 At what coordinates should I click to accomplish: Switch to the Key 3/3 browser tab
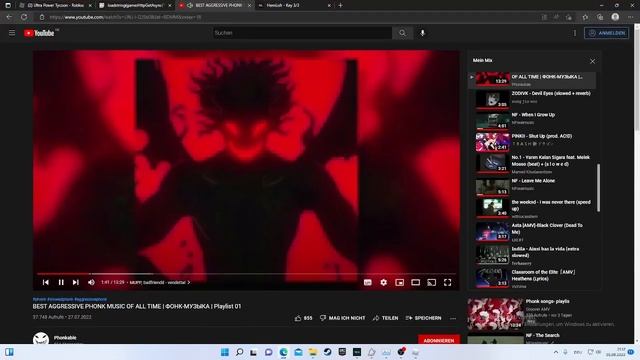pos(294,5)
